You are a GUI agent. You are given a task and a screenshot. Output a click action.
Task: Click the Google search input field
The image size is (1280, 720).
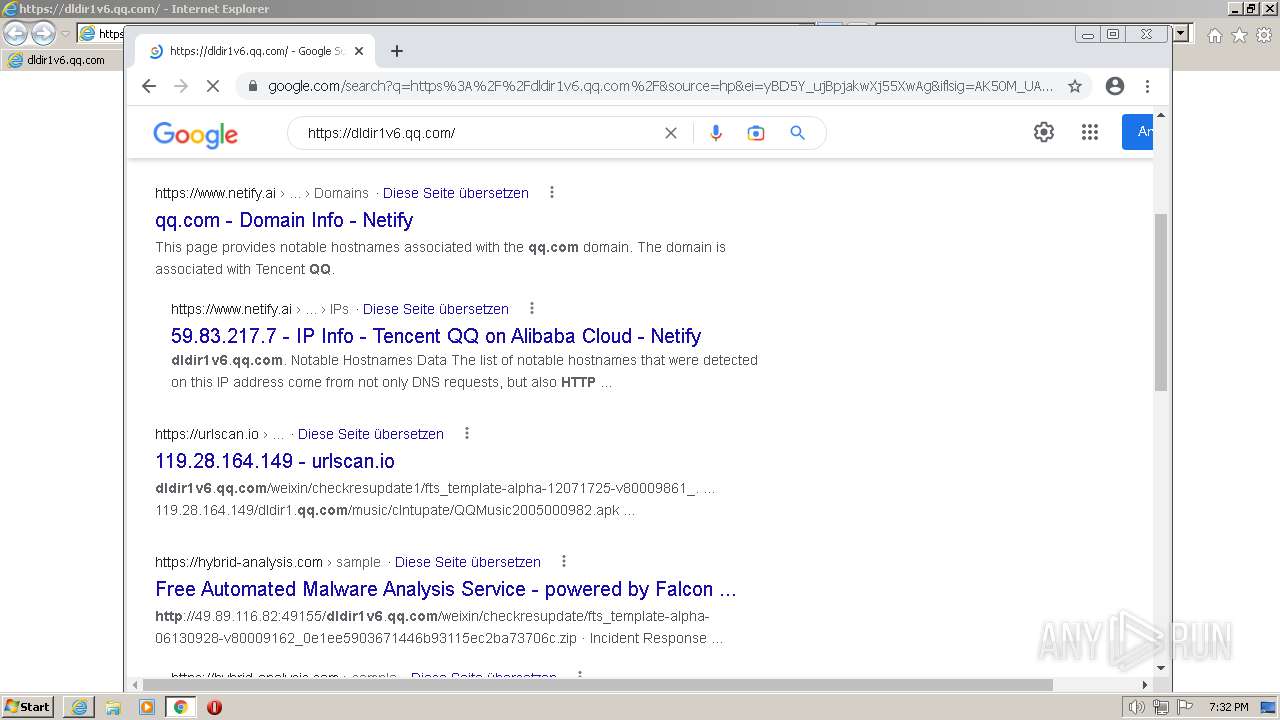480,133
